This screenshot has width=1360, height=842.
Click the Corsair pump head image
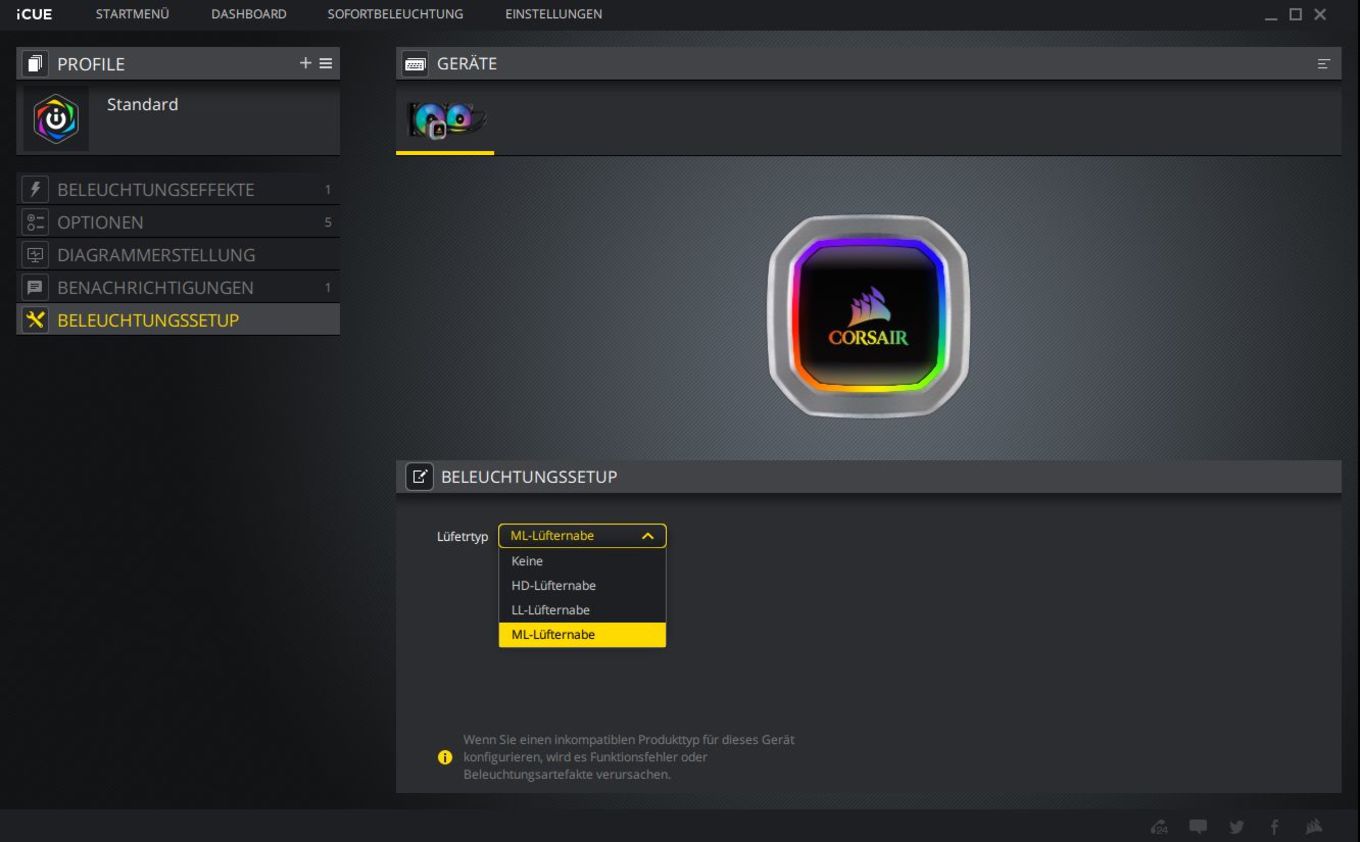pos(868,316)
